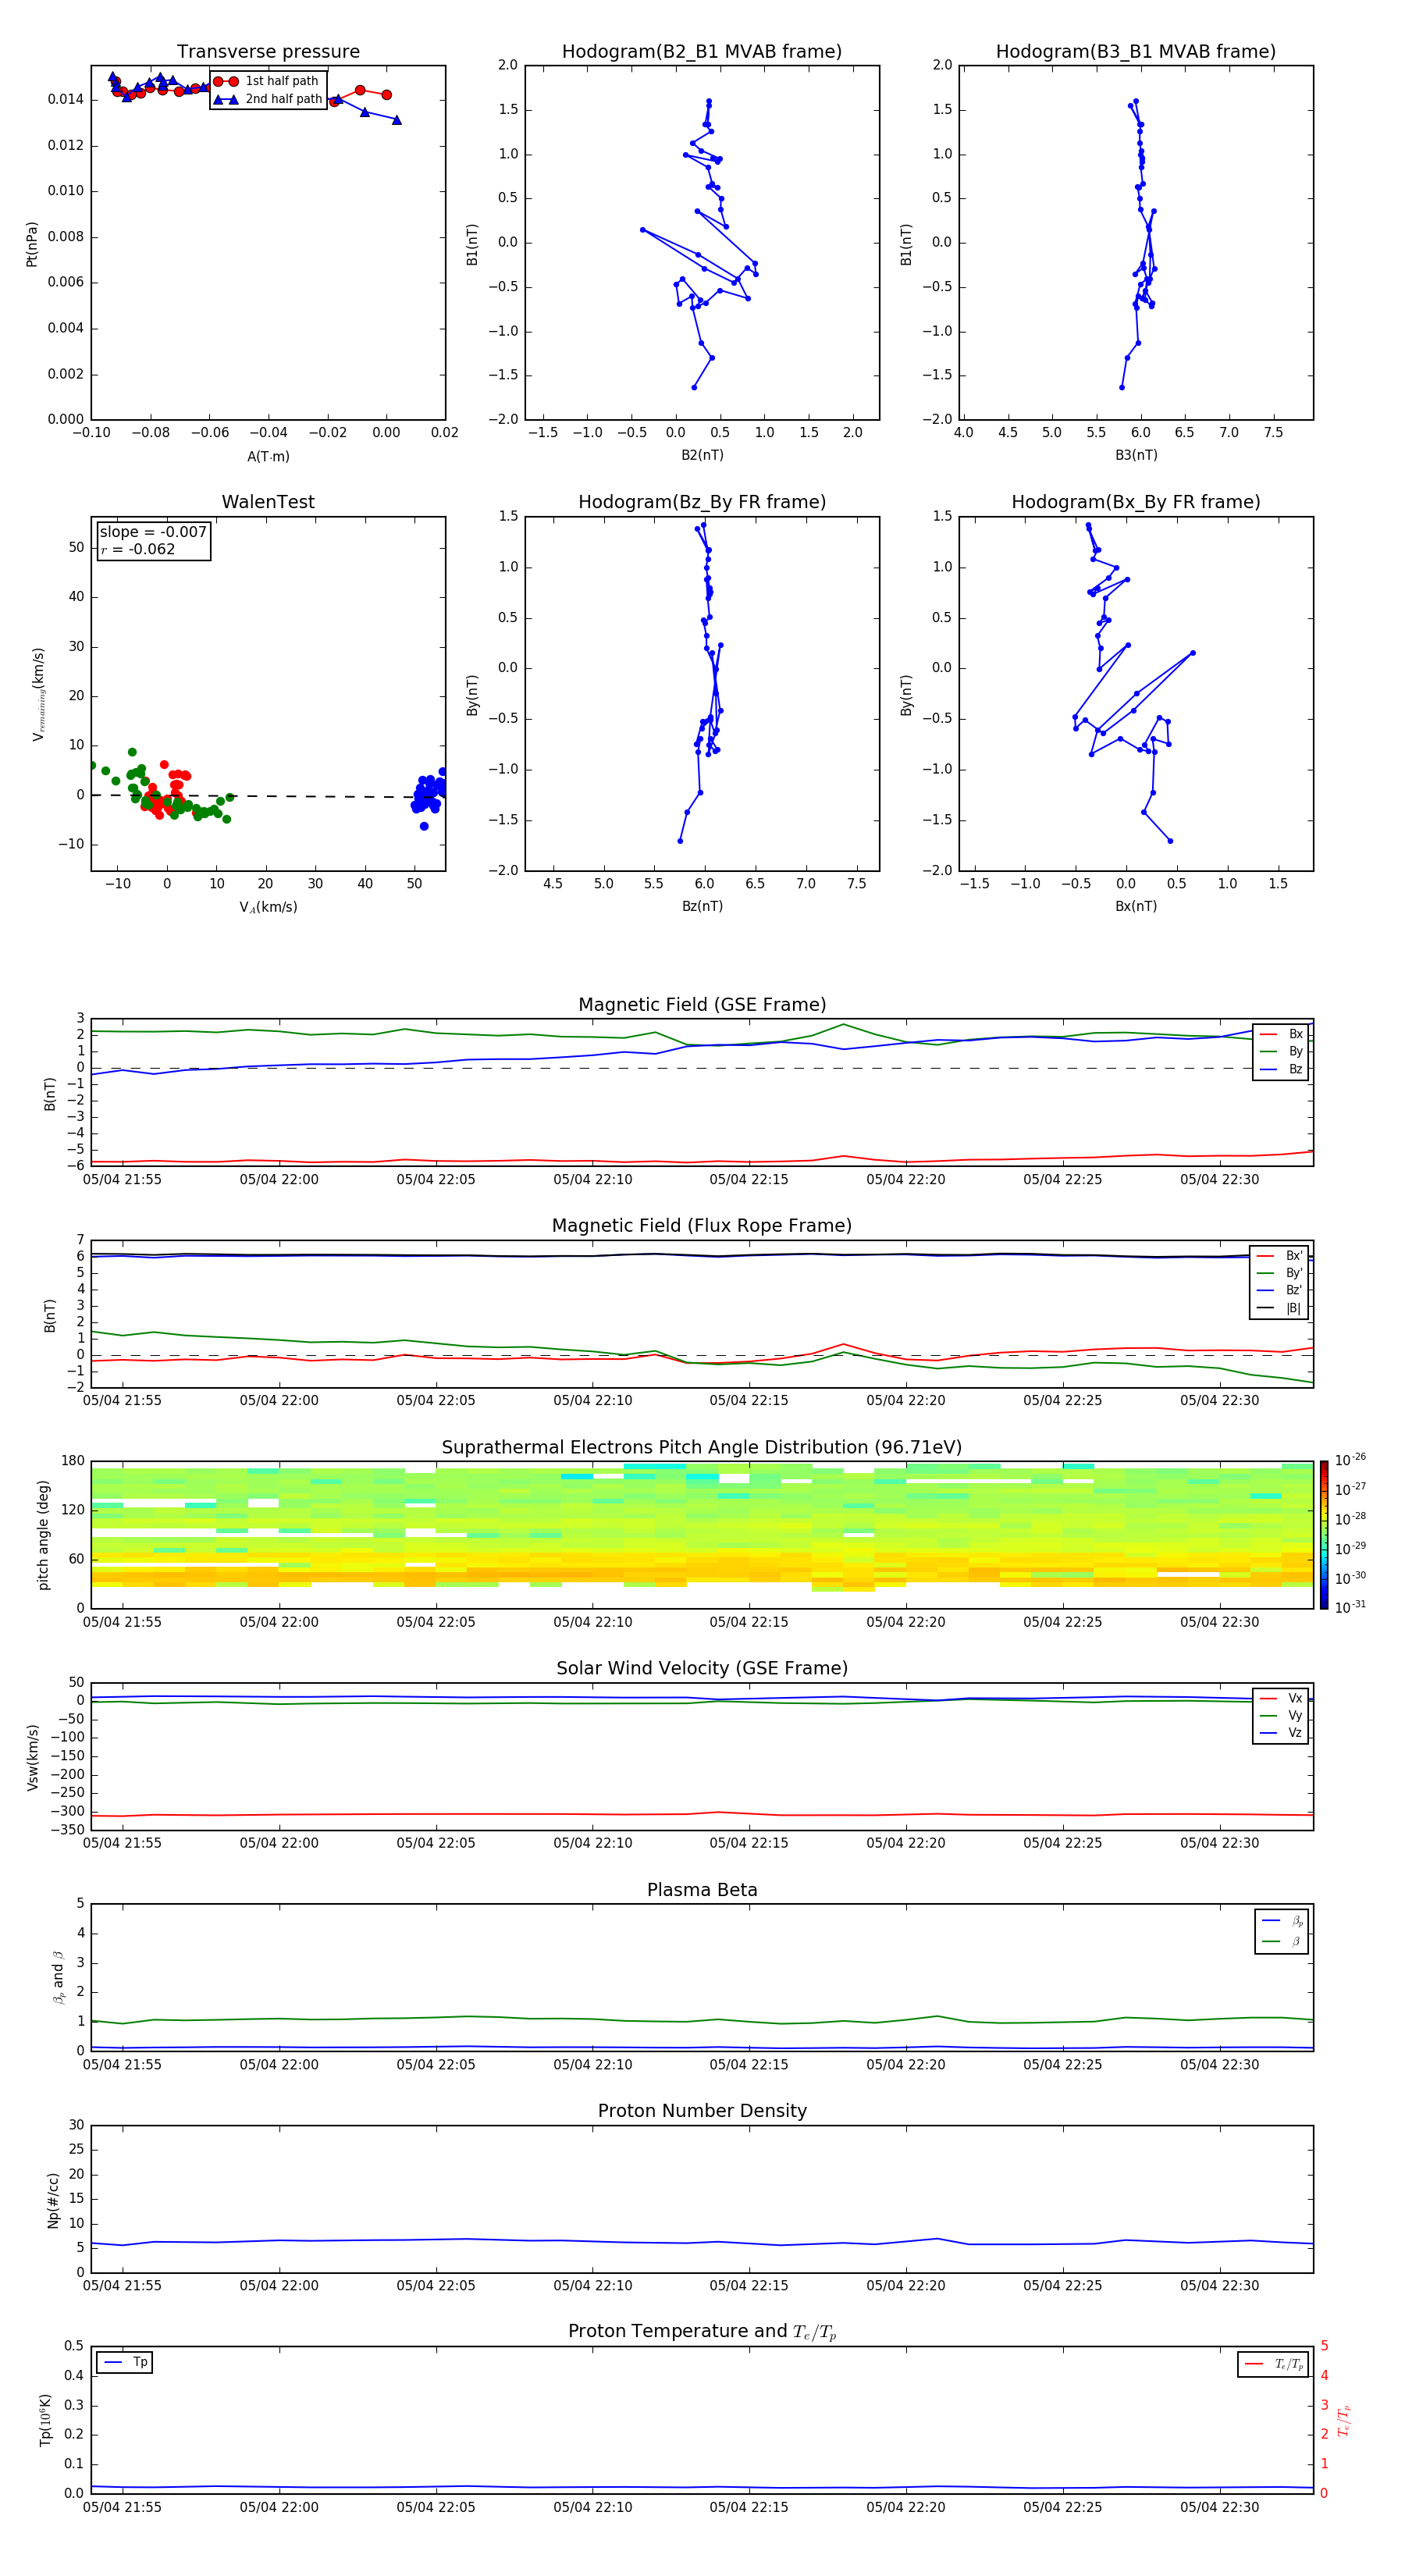
Task: Click the 'Np(#/cc)' y-axis label
Action: pos(53,2199)
